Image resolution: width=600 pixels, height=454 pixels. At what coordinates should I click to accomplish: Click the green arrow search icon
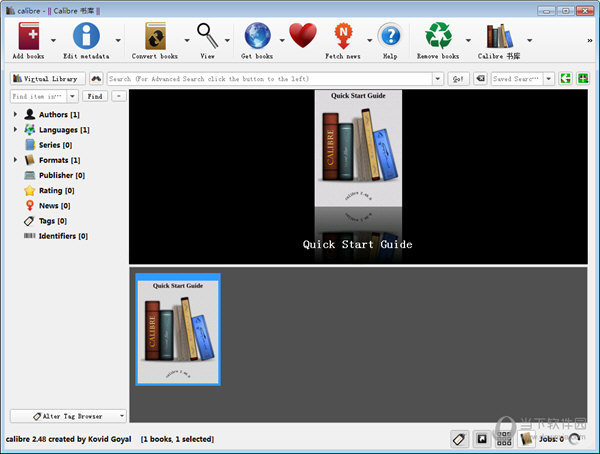click(566, 78)
